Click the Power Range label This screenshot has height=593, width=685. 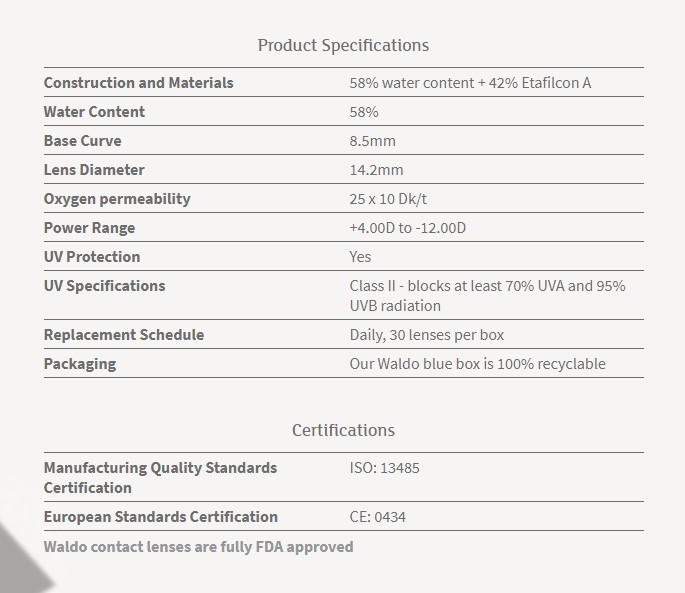point(89,228)
